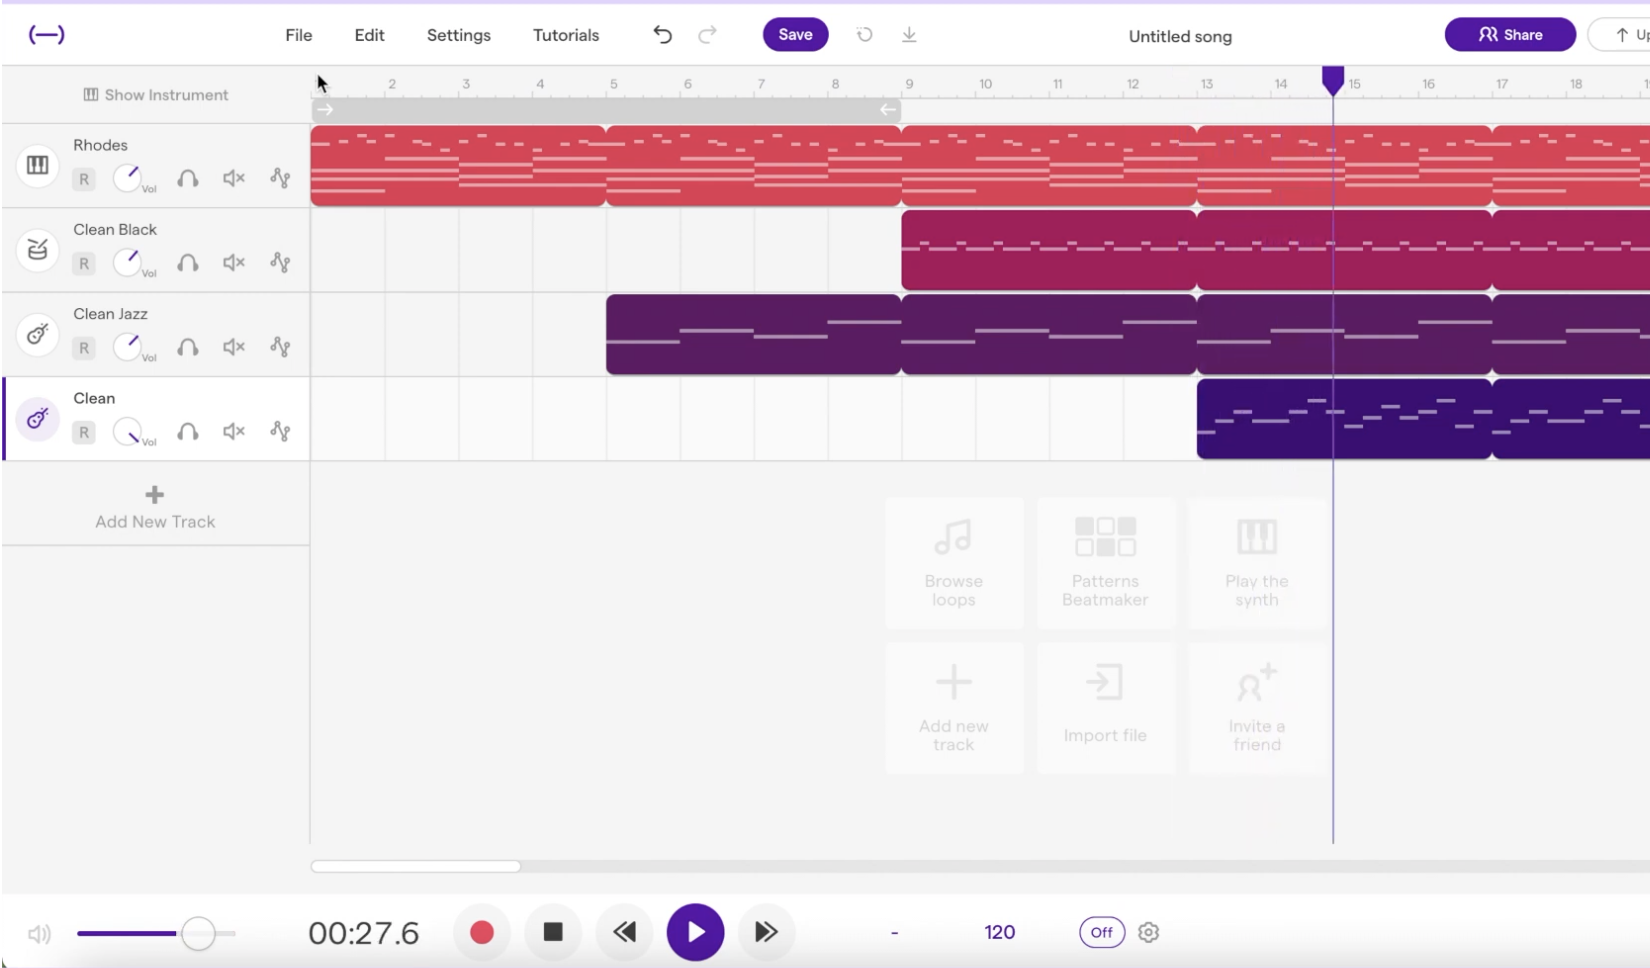
Task: Arm recording on Clean Black track
Action: [84, 264]
